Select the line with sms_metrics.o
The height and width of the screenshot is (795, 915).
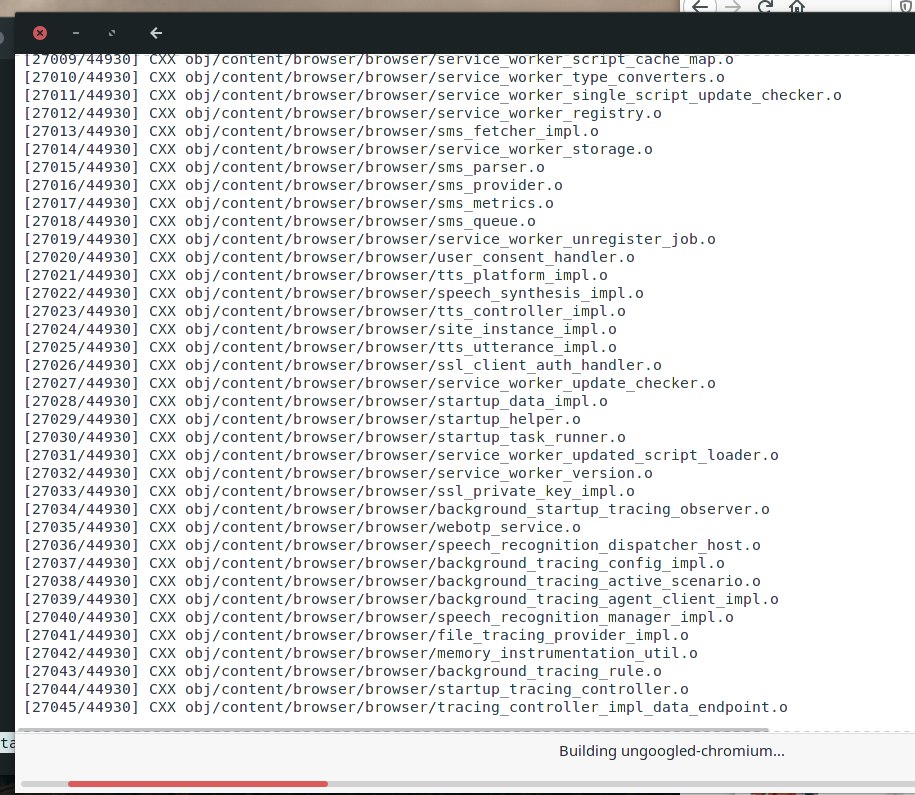289,204
